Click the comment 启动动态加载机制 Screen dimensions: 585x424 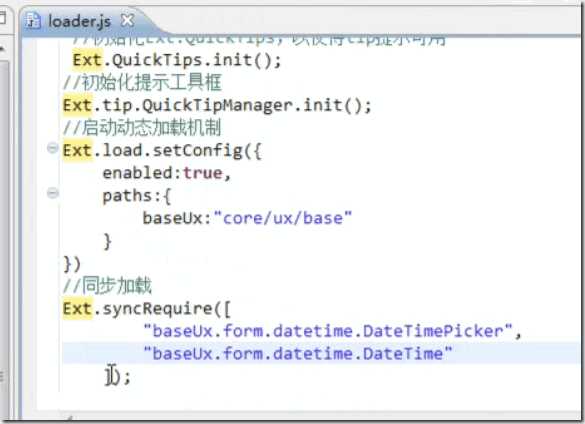click(x=142, y=128)
